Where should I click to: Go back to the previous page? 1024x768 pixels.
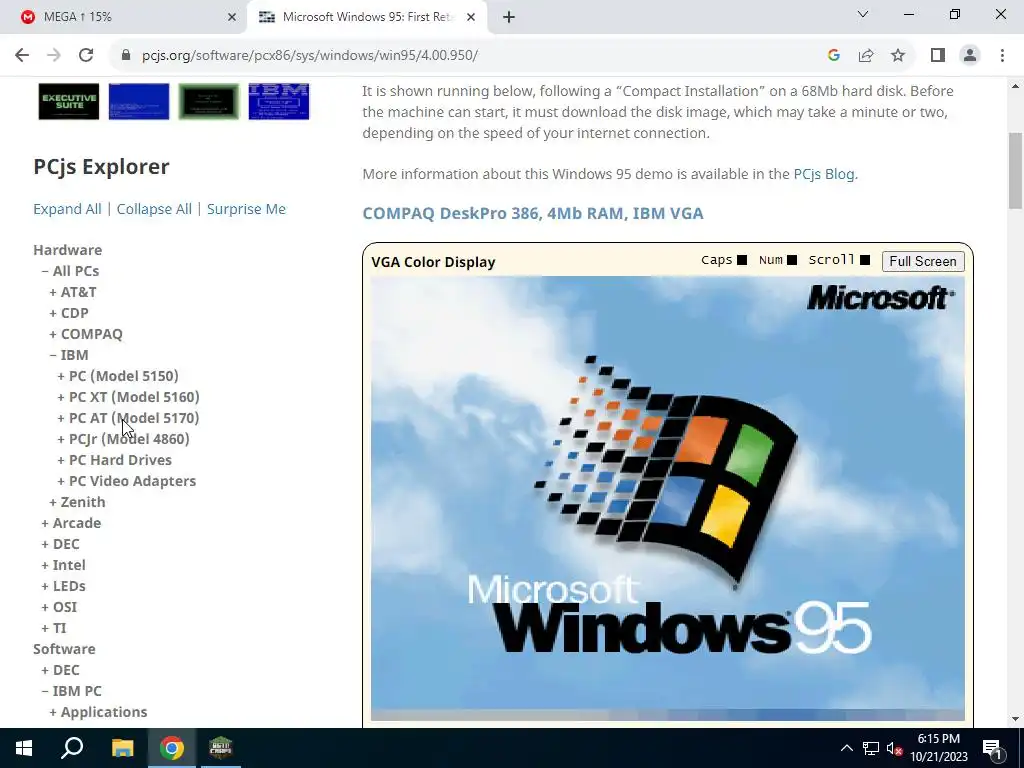point(22,56)
